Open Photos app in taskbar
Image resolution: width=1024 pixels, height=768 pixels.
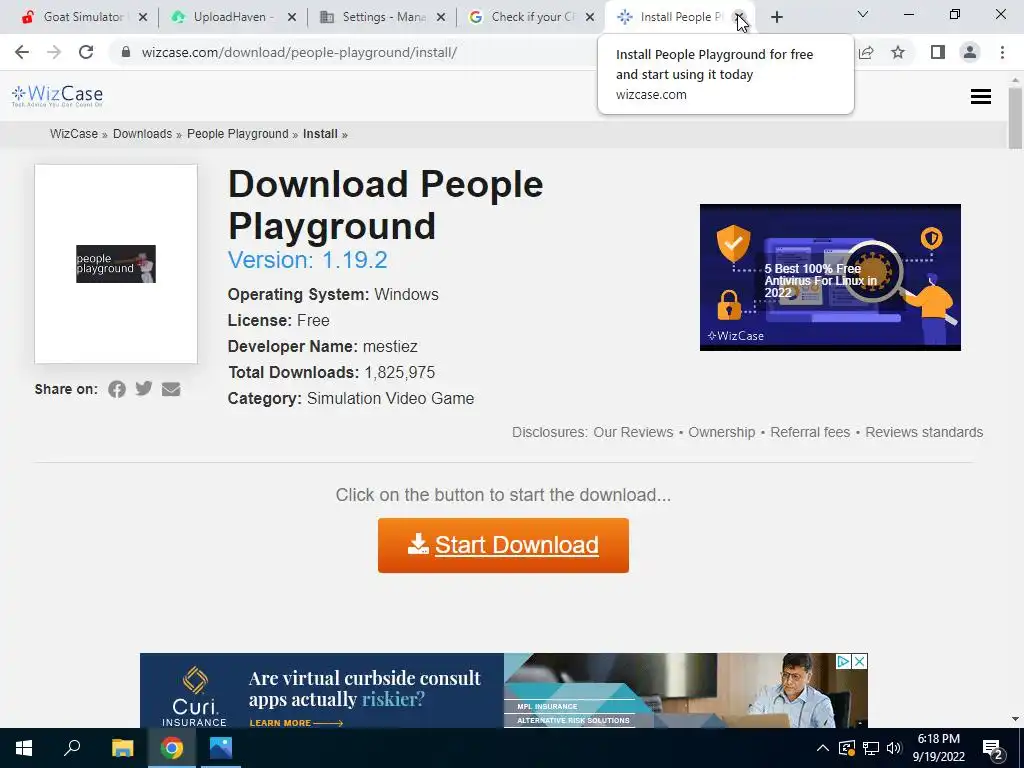221,748
